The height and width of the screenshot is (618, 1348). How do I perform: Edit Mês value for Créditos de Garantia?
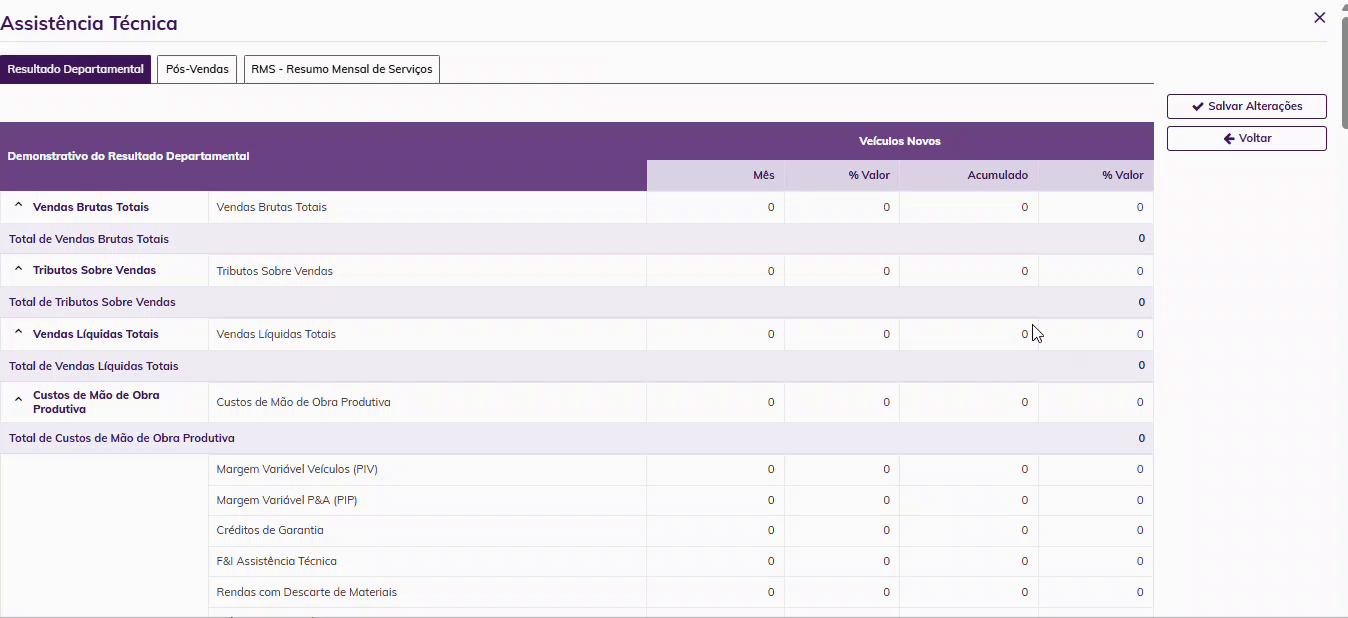click(x=715, y=530)
